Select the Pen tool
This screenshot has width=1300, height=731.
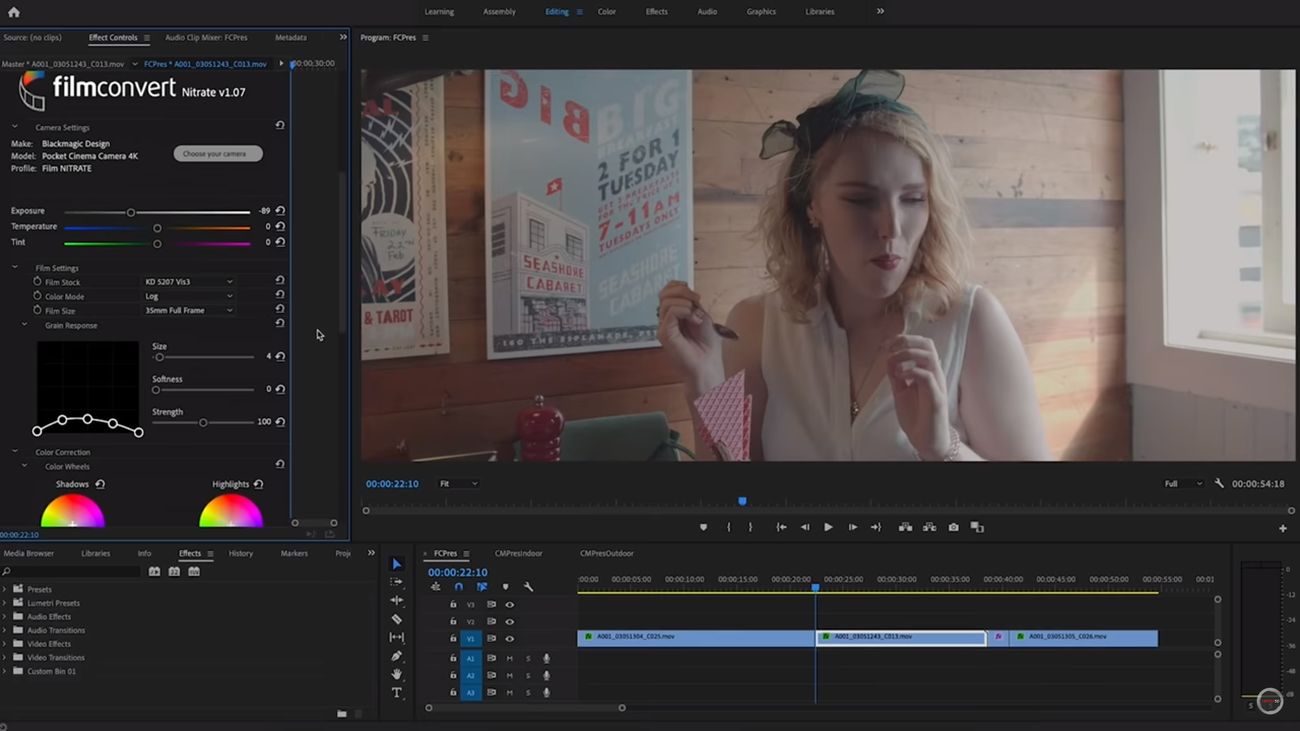tap(397, 656)
